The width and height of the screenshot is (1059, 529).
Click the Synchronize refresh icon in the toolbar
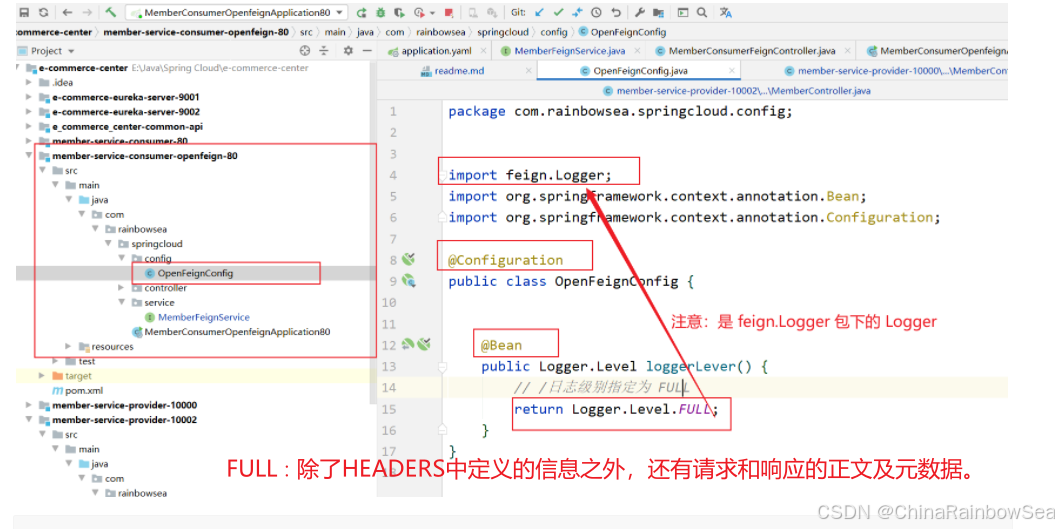pos(43,12)
